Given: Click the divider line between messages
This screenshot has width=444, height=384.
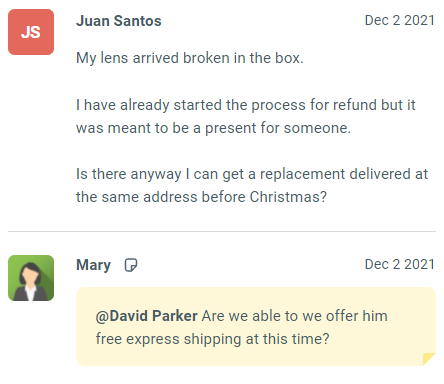Looking at the screenshot, I should (x=222, y=231).
